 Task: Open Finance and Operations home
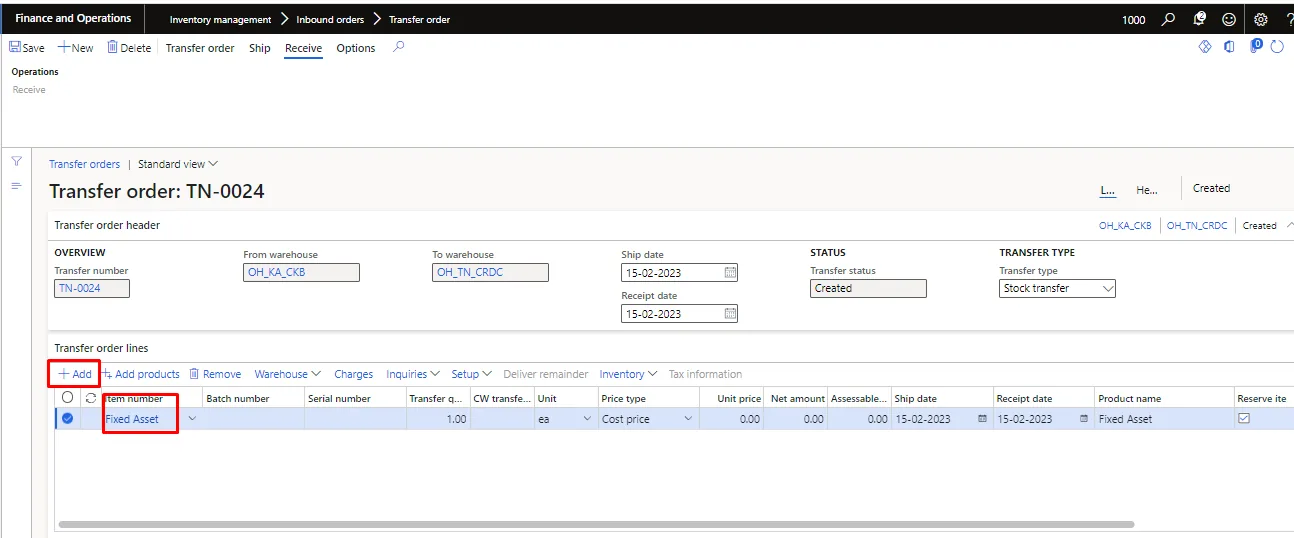tap(73, 18)
